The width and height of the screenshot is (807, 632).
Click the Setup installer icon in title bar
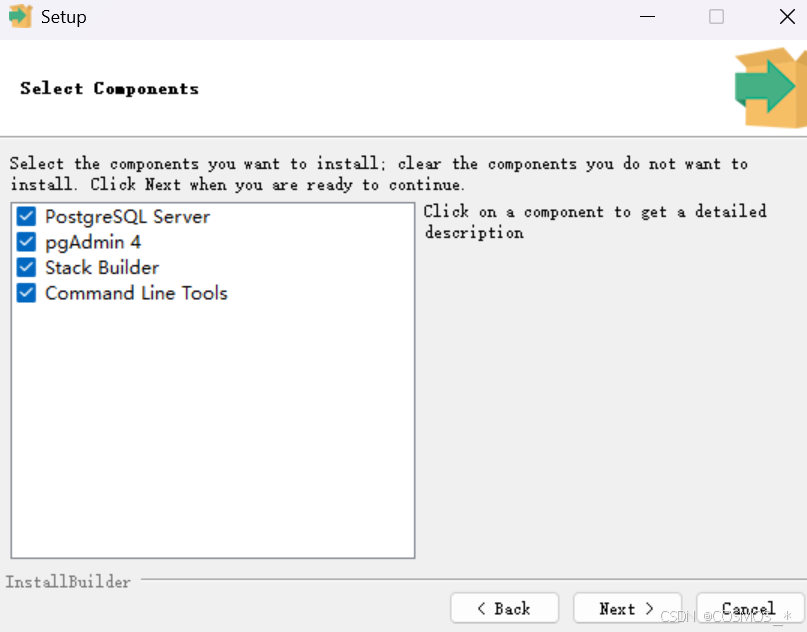[x=20, y=16]
